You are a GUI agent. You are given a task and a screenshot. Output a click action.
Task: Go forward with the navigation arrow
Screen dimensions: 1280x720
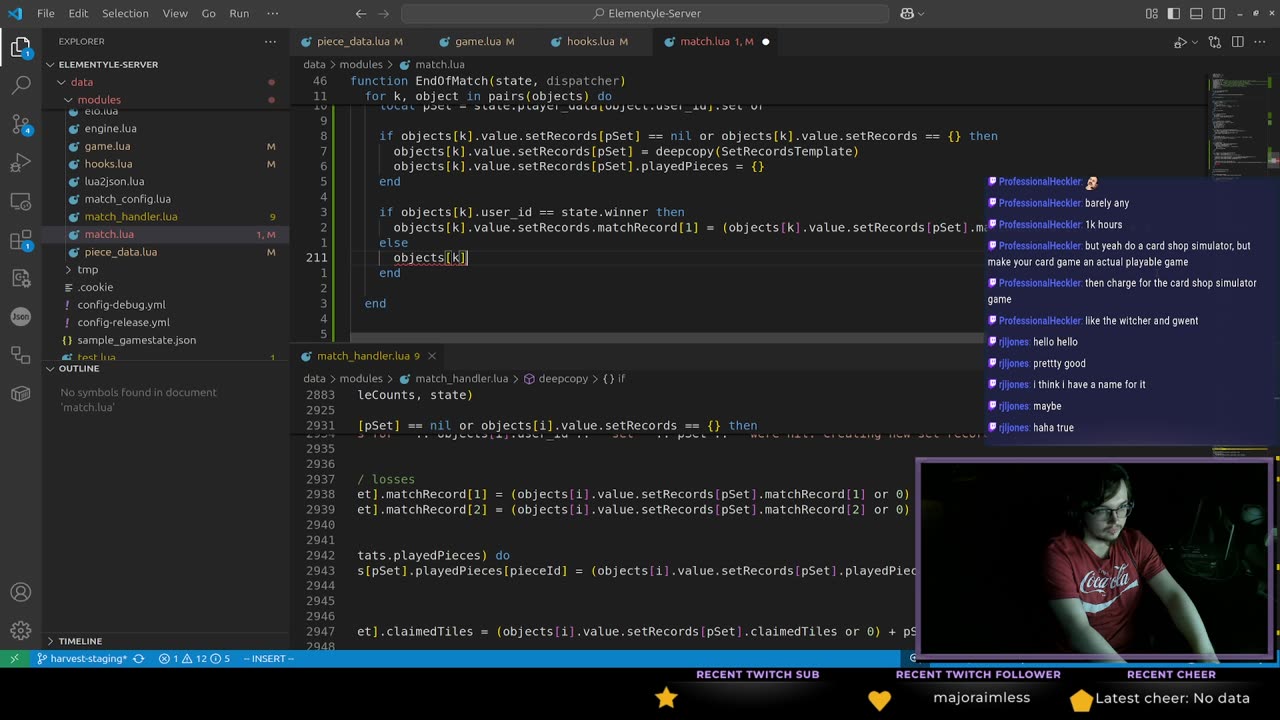click(385, 13)
